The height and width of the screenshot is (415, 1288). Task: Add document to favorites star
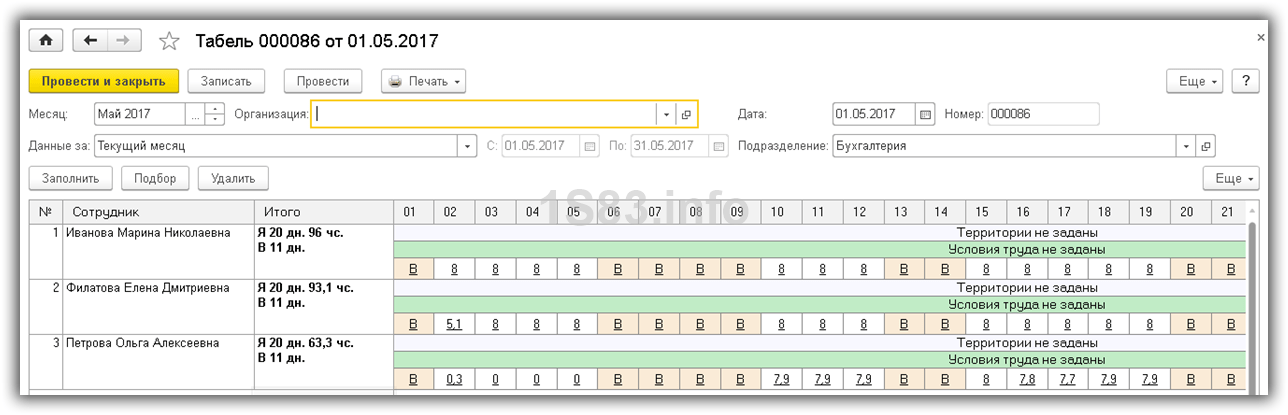point(170,41)
